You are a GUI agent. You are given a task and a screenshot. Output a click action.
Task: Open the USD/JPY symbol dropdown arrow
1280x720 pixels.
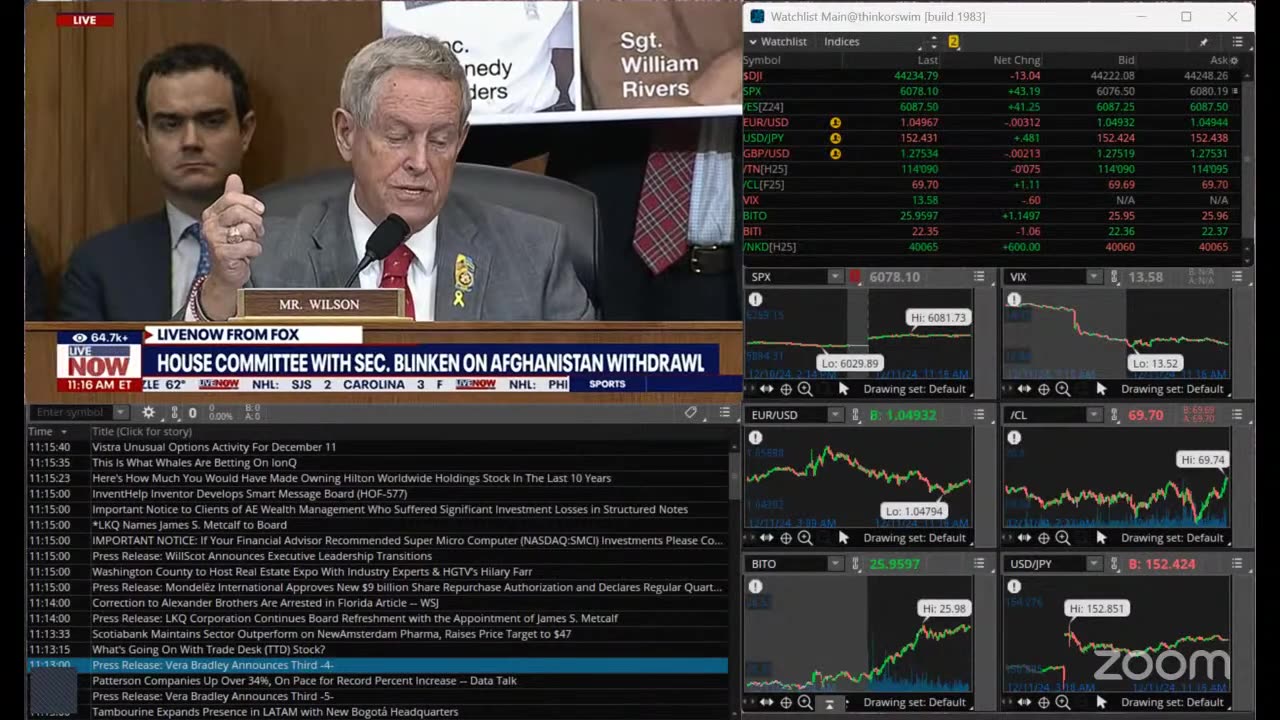(x=1093, y=564)
